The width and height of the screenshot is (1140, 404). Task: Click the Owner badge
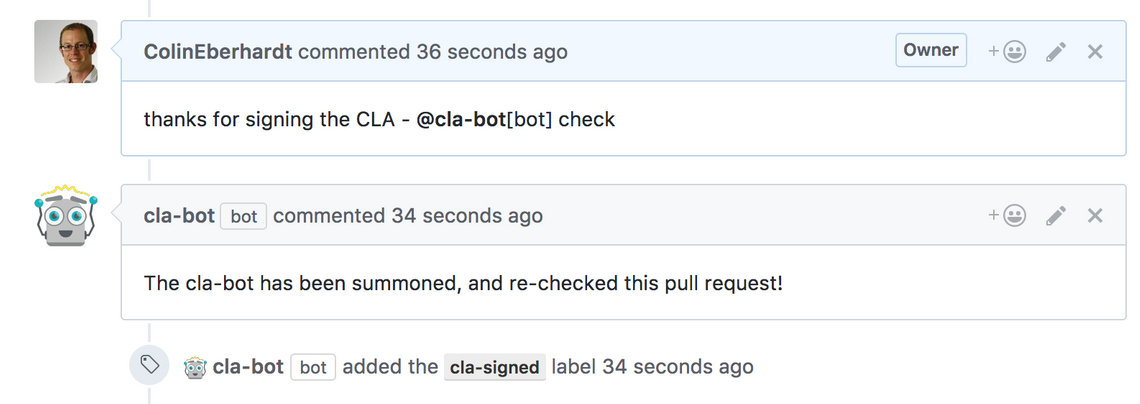coord(930,50)
